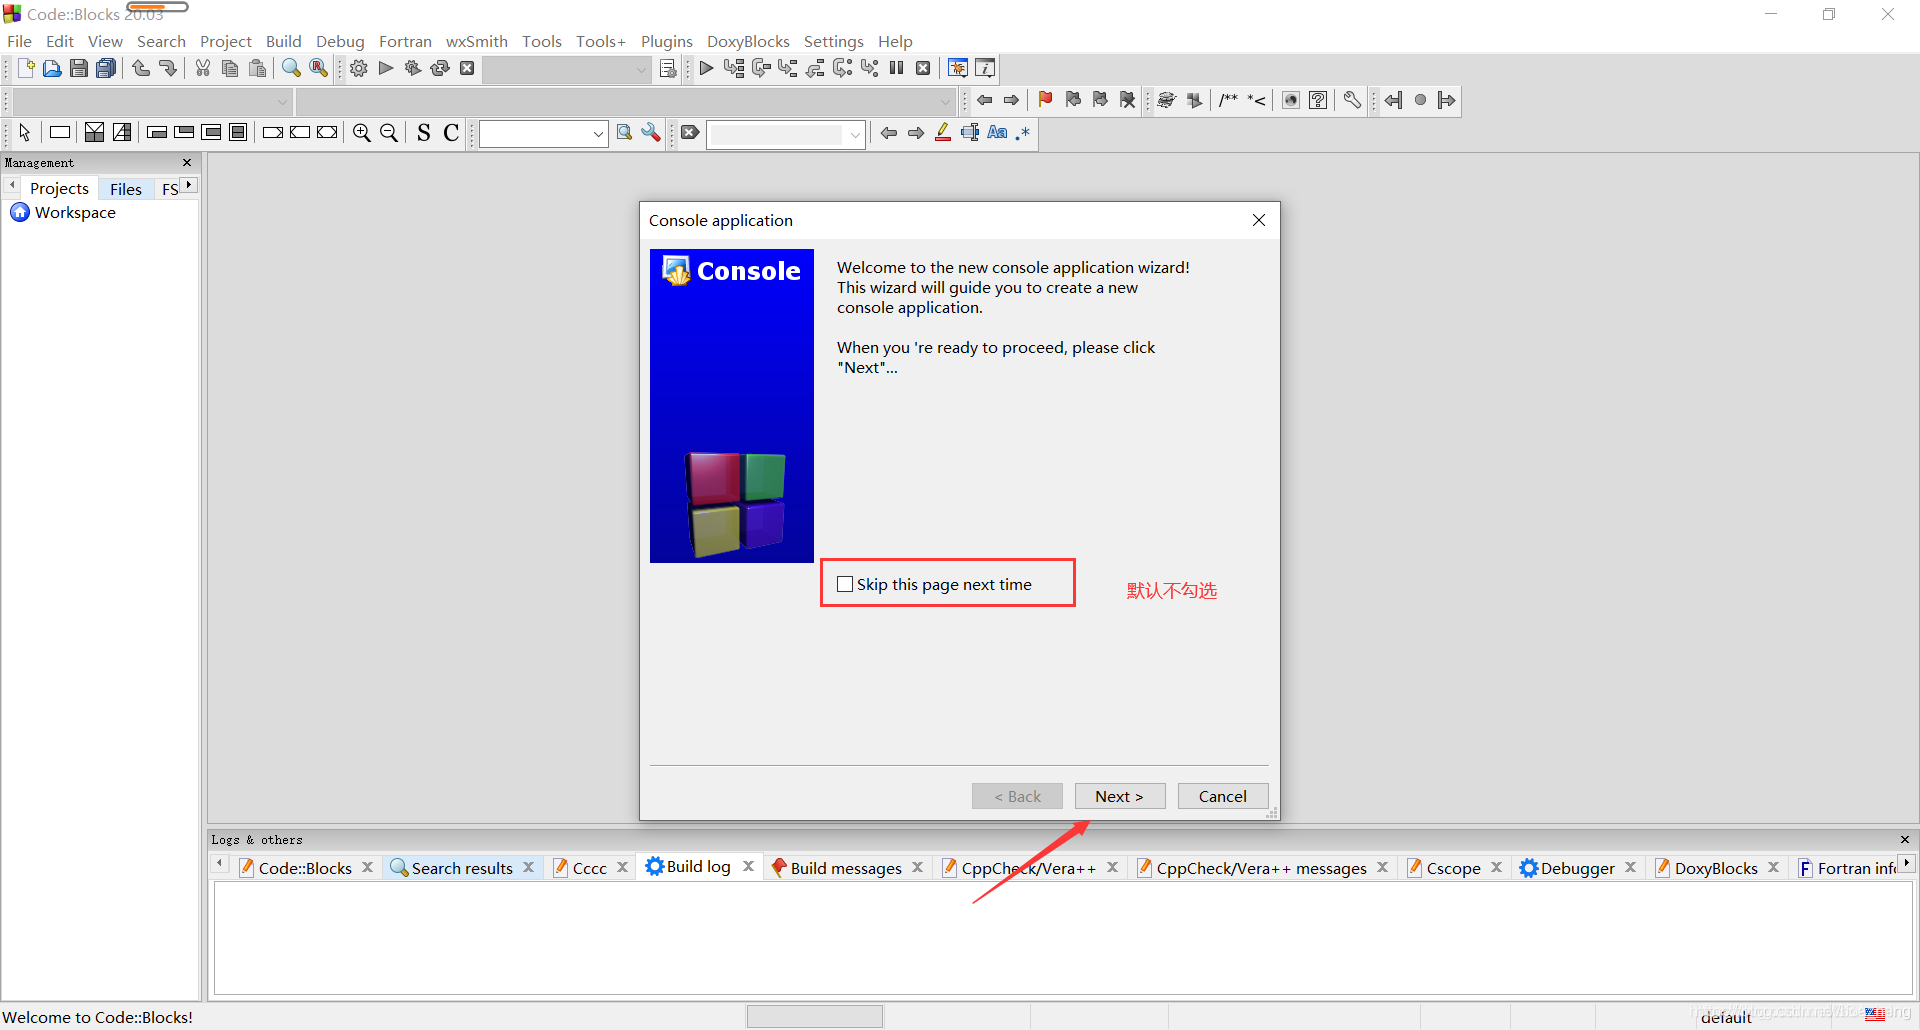Close the Build log tab
This screenshot has height=1030, width=1920.
(x=748, y=866)
